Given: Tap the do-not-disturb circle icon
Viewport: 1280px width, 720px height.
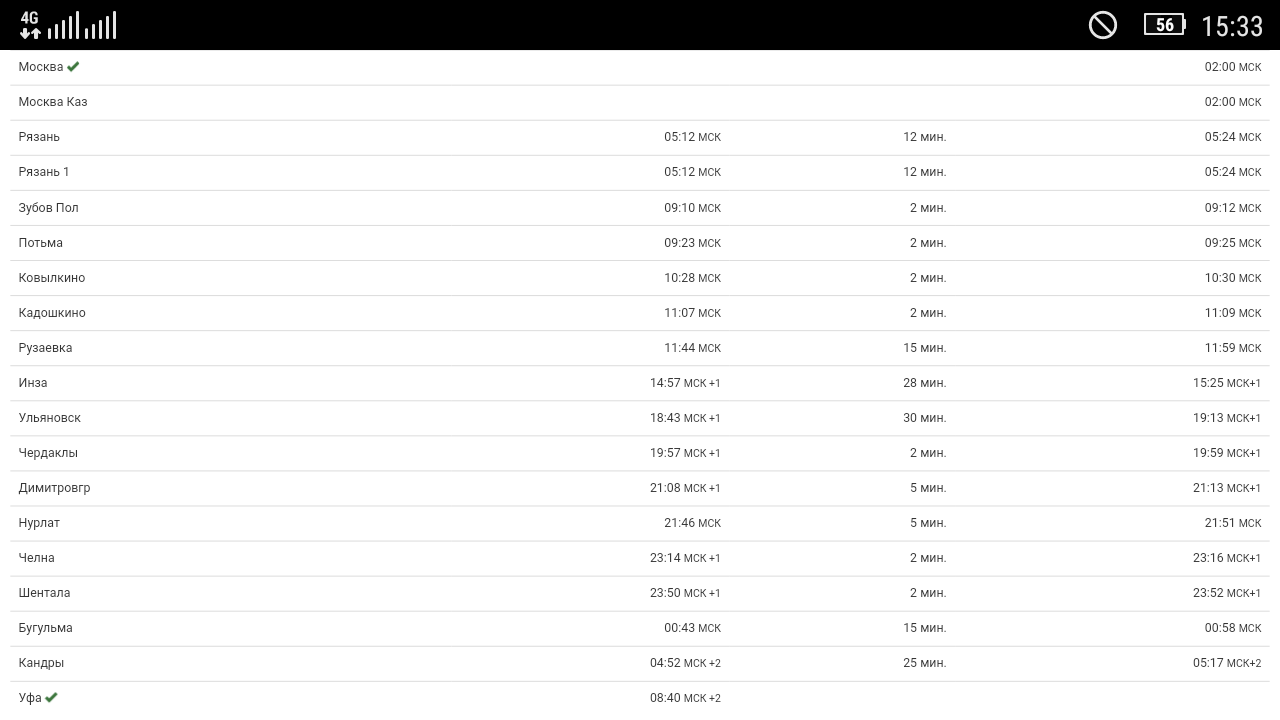Looking at the screenshot, I should pos(1103,25).
